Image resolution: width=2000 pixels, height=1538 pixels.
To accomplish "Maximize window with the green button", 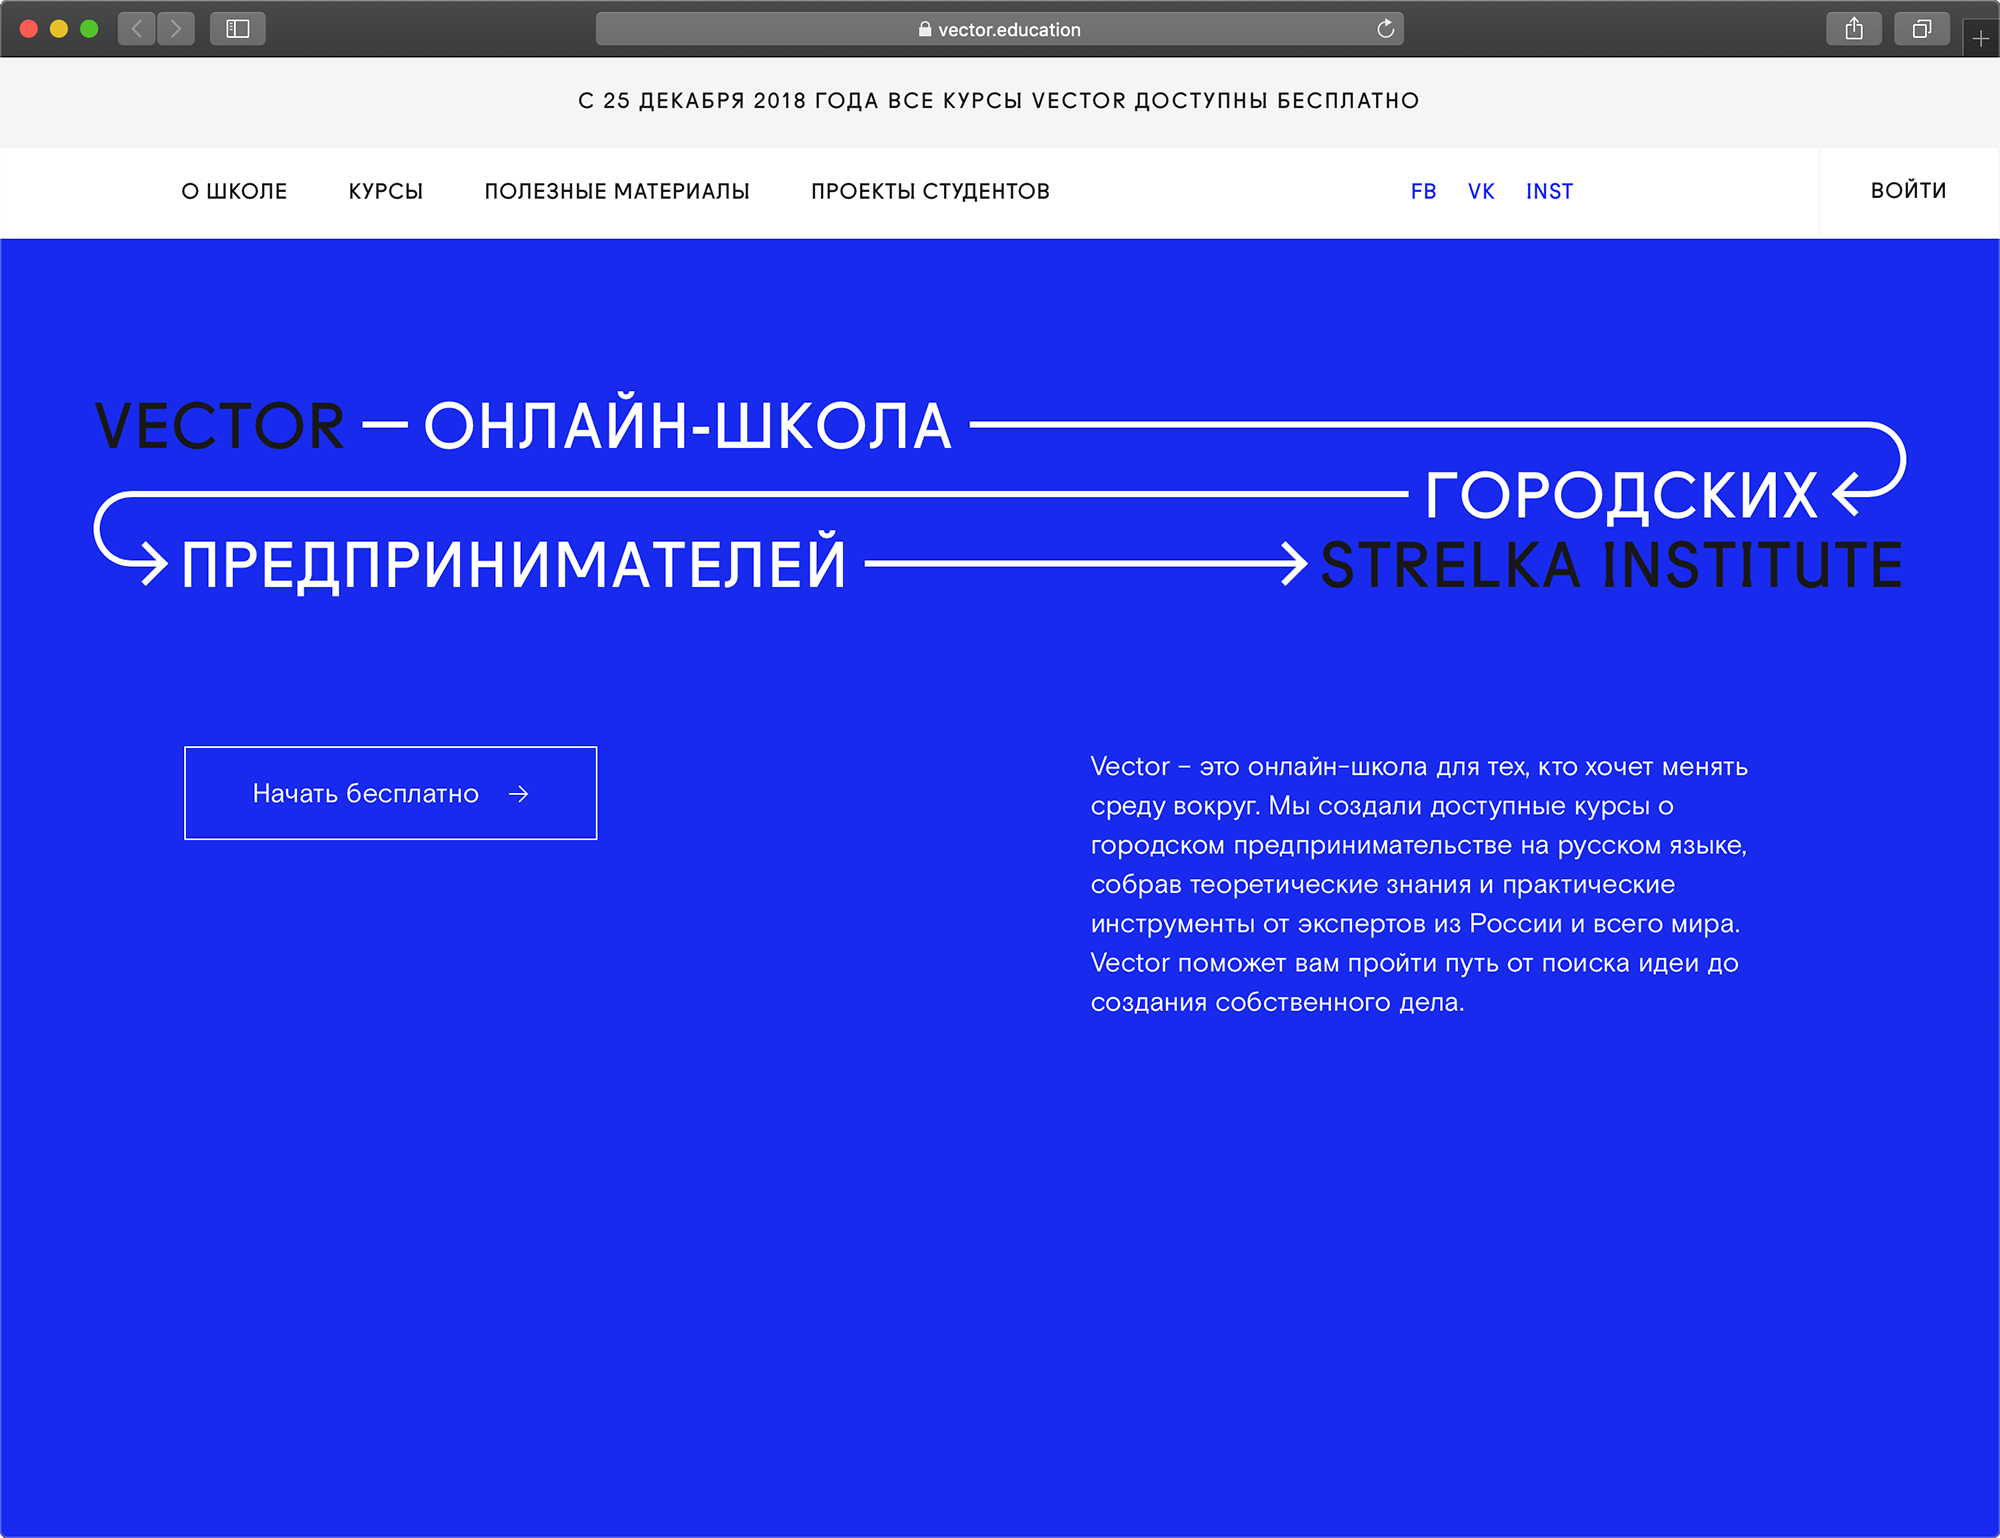I will (89, 29).
